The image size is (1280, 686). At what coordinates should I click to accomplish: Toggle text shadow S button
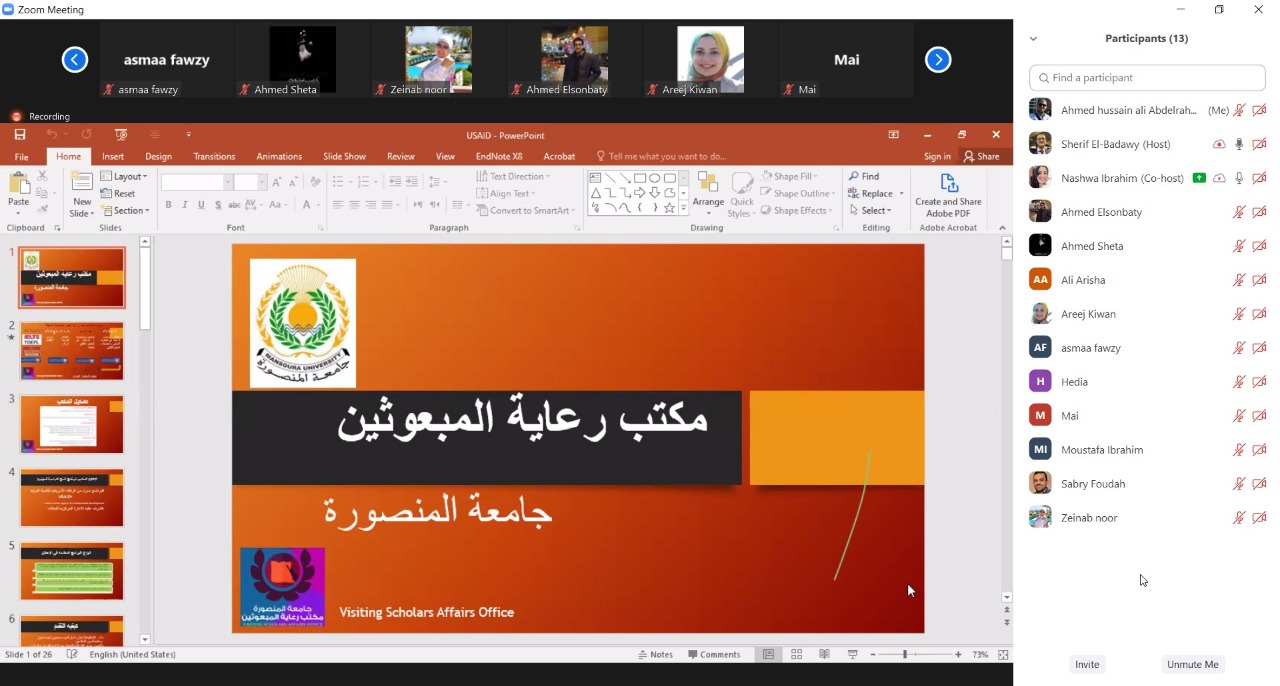coord(217,206)
